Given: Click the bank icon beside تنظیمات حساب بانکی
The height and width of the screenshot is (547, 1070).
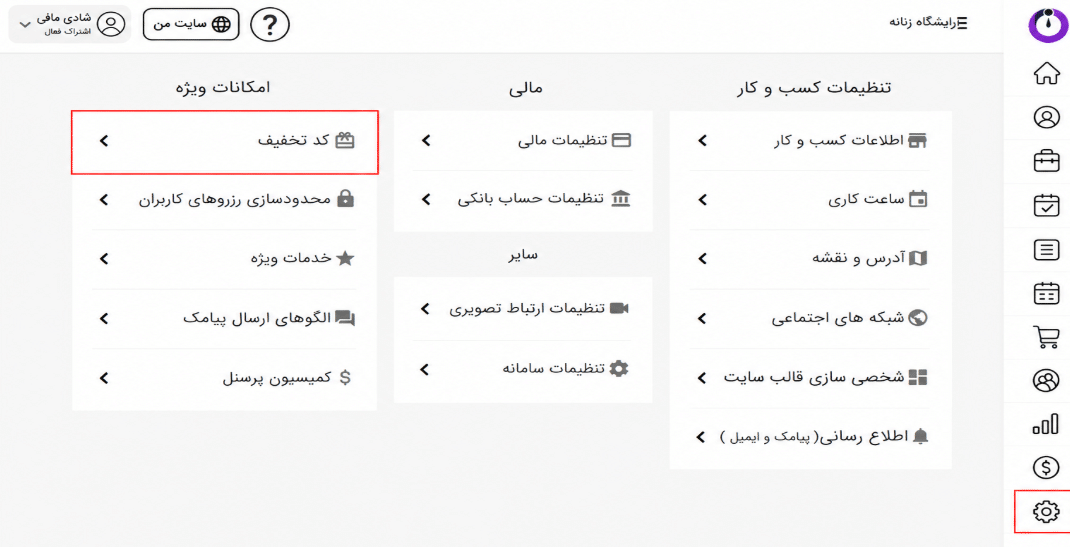Looking at the screenshot, I should pyautogui.click(x=622, y=199).
